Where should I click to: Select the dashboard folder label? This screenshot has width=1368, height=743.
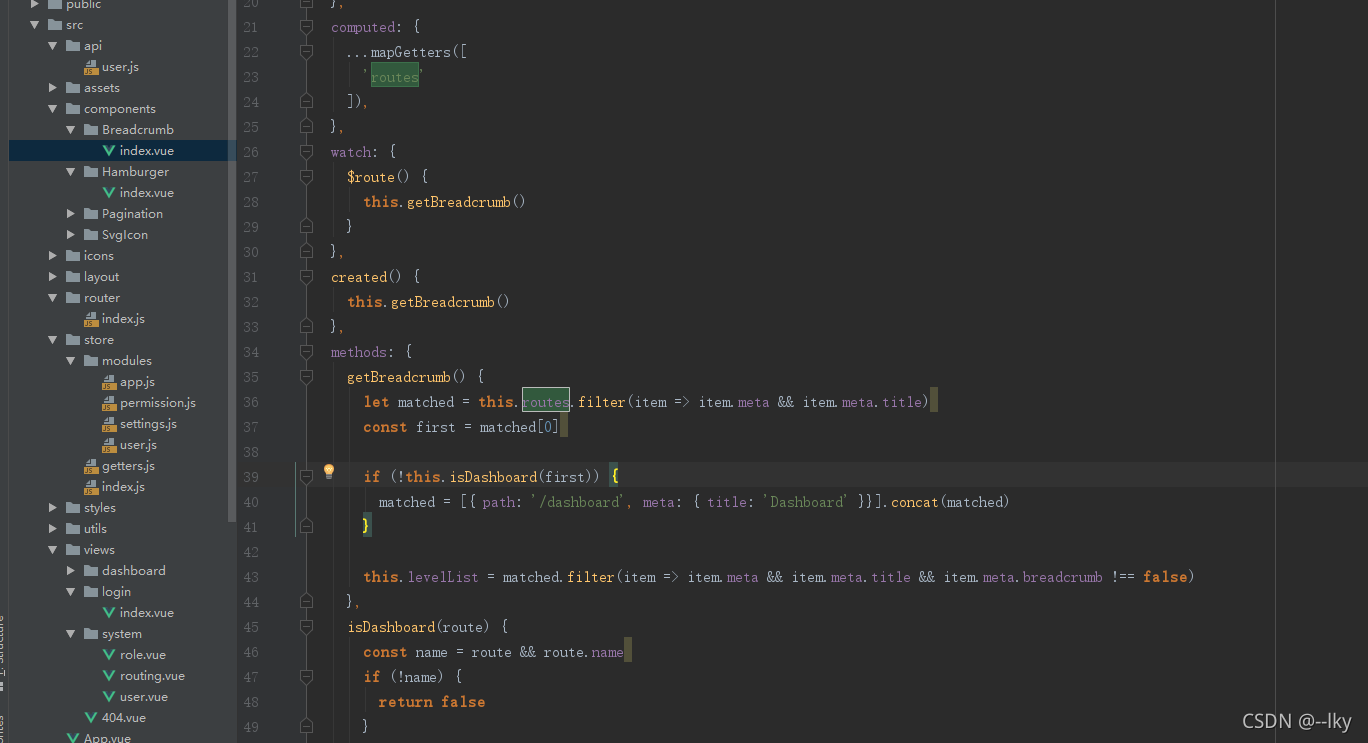tap(133, 571)
